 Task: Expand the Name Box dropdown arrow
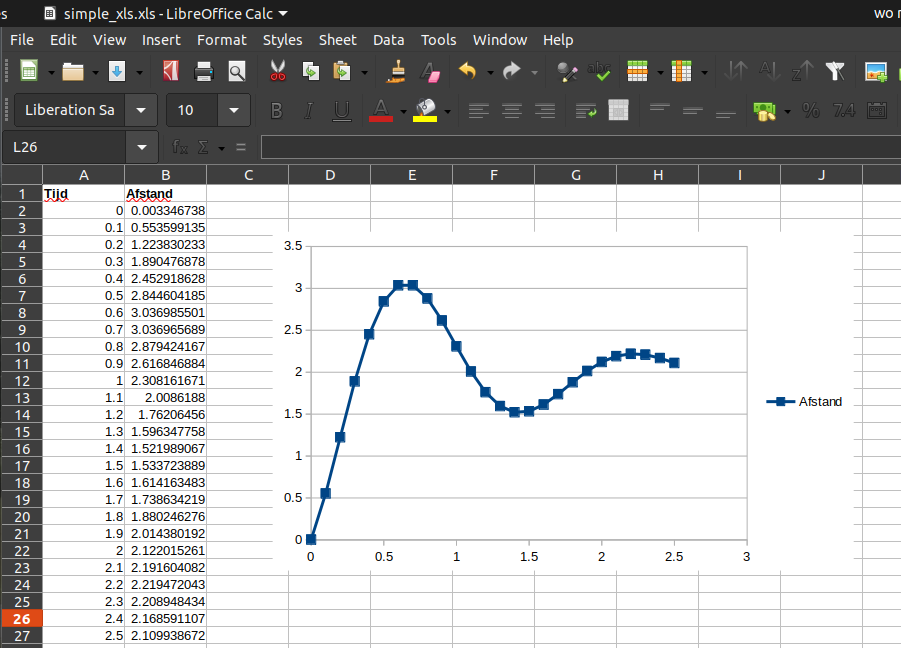(141, 147)
